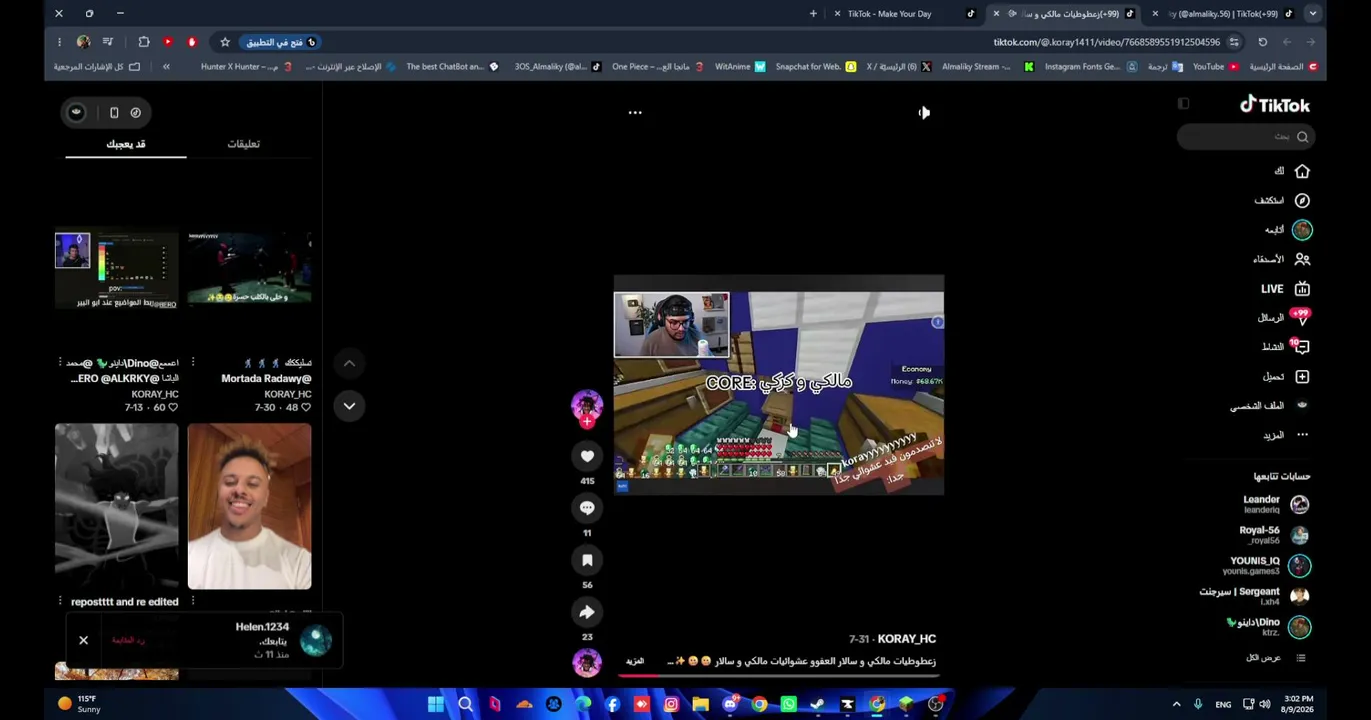This screenshot has height=720, width=1371.
Task: Click the Open in app (فتح في التطبيق) chip
Action: pyautogui.click(x=281, y=42)
